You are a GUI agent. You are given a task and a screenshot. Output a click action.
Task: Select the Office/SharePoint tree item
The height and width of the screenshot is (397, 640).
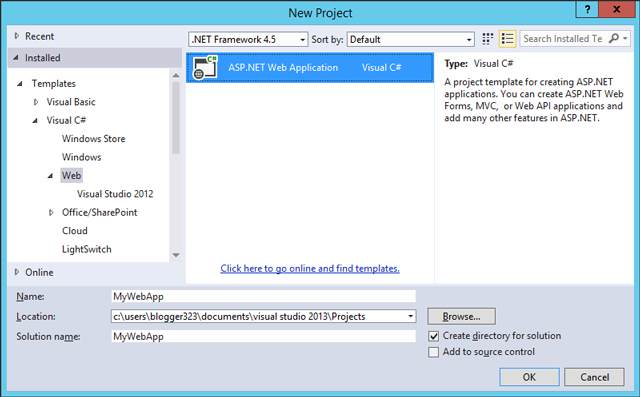[100, 213]
